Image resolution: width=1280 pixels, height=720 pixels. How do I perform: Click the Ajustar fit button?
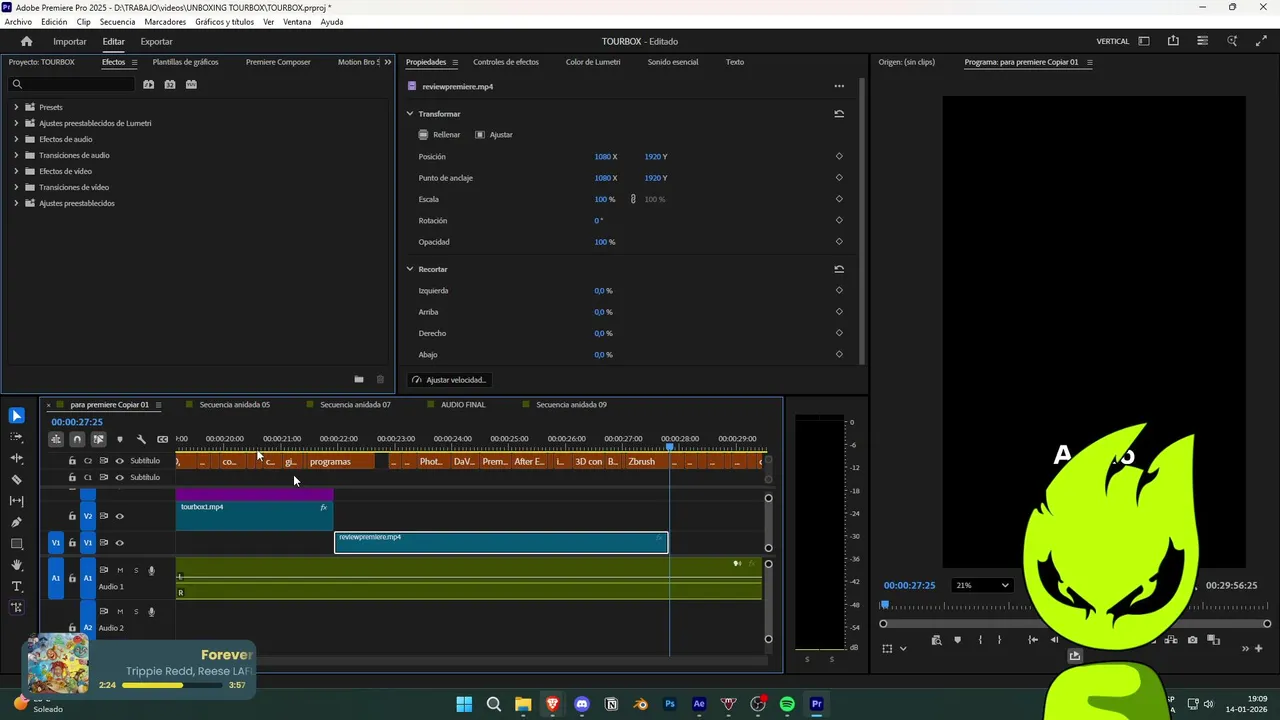point(494,134)
